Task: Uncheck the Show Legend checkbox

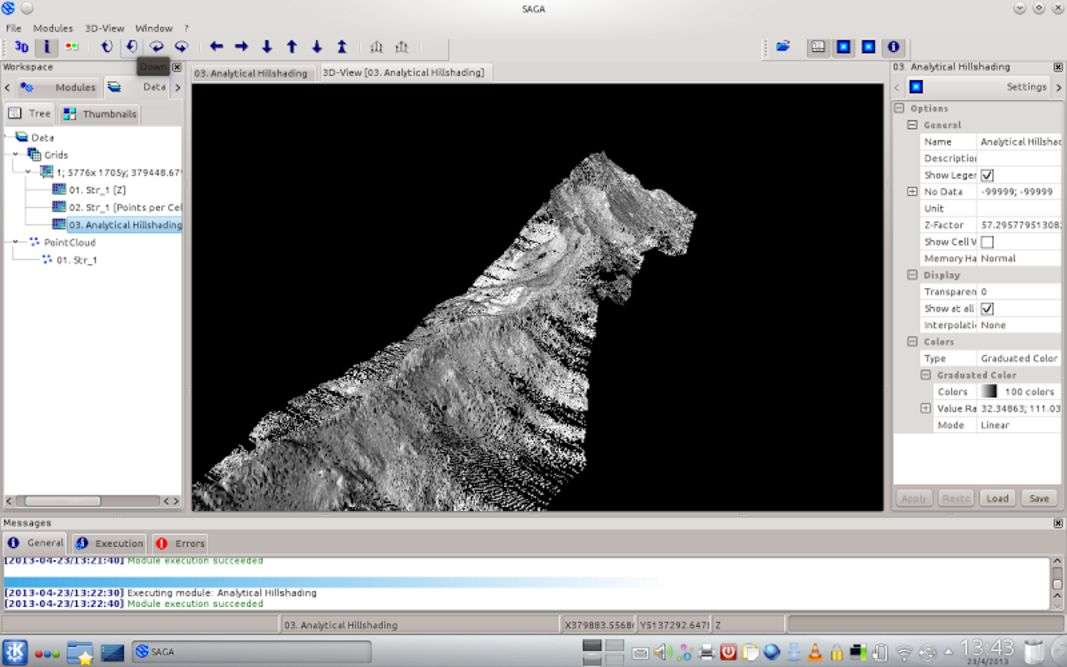Action: click(x=987, y=175)
